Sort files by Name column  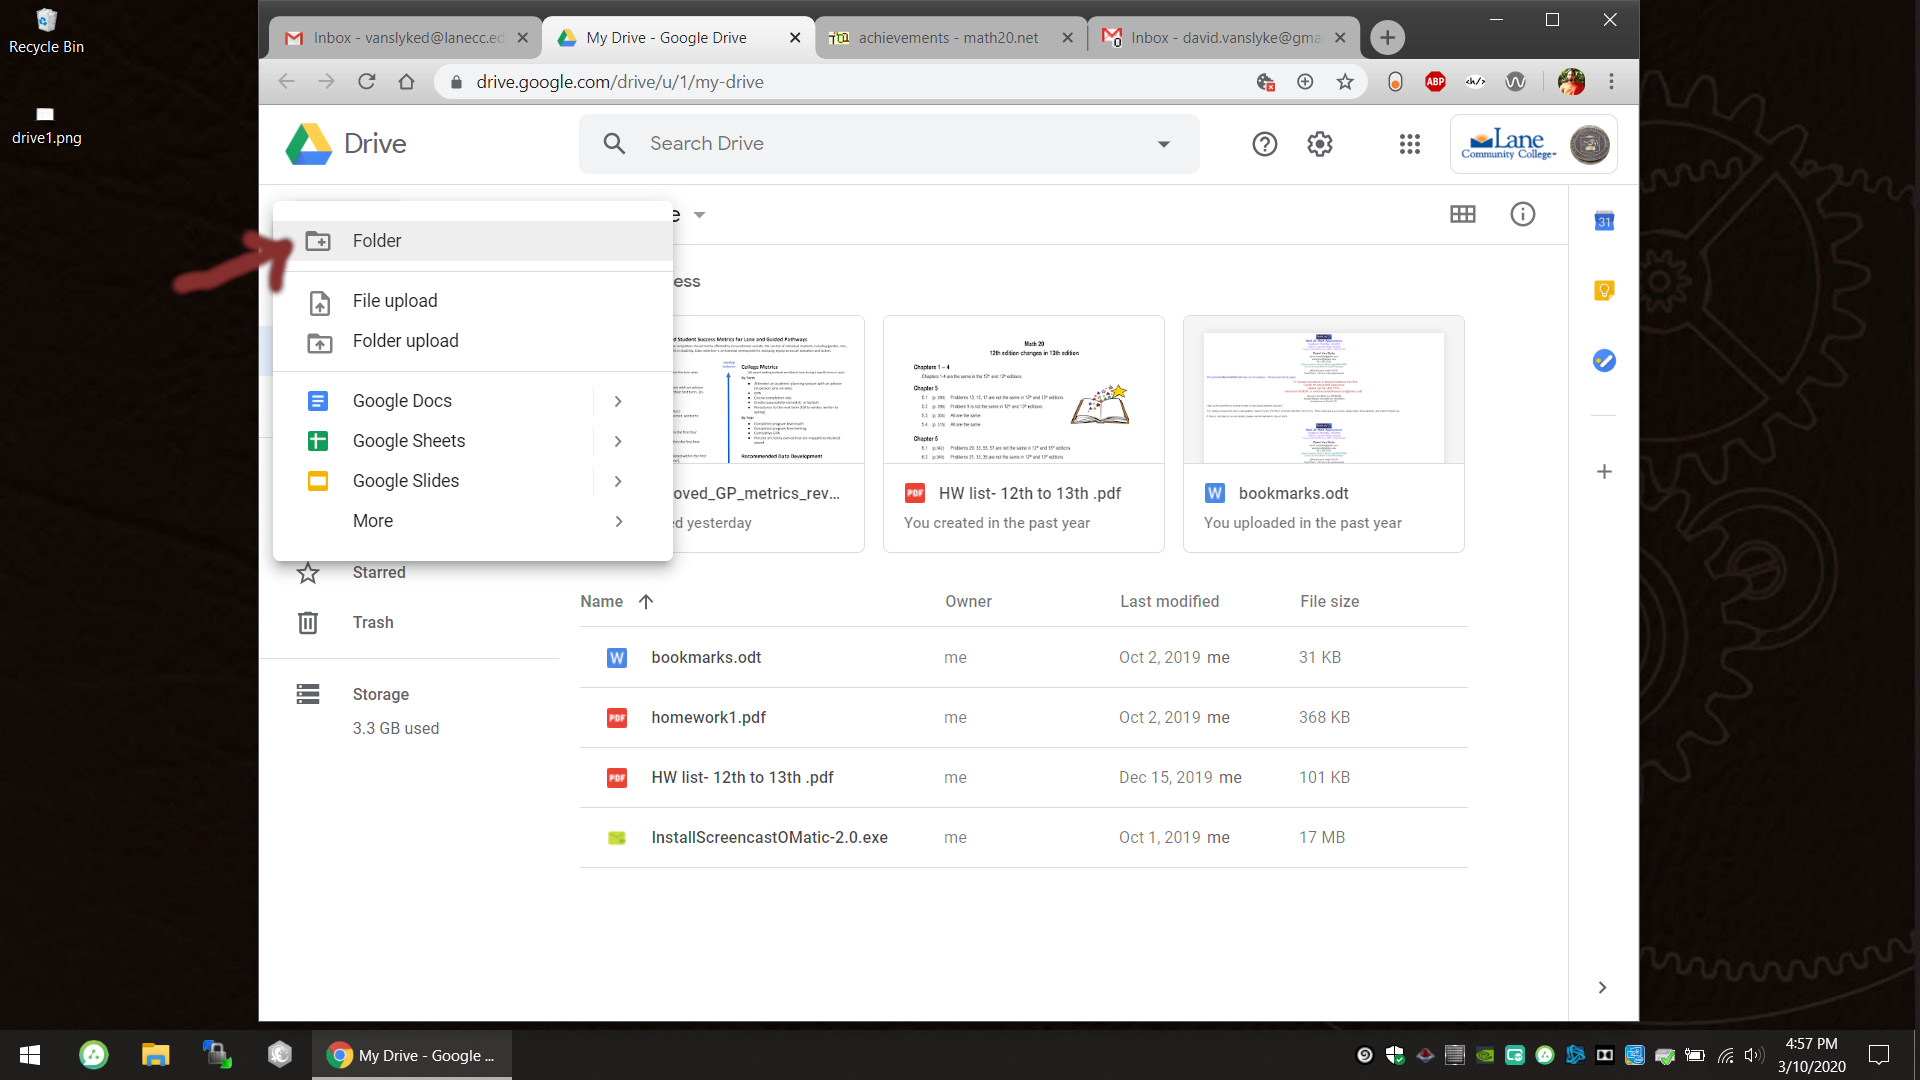[x=601, y=601]
